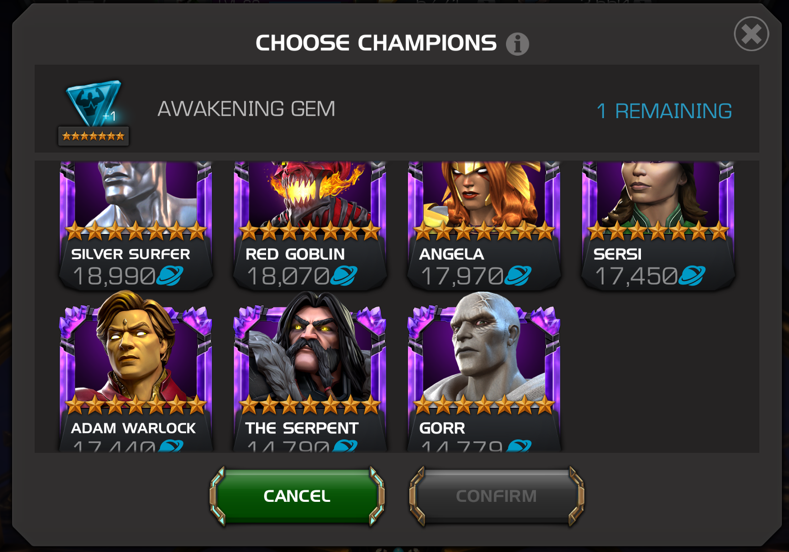789x552 pixels.
Task: Open the info icon beside Choose Champions
Action: (517, 44)
